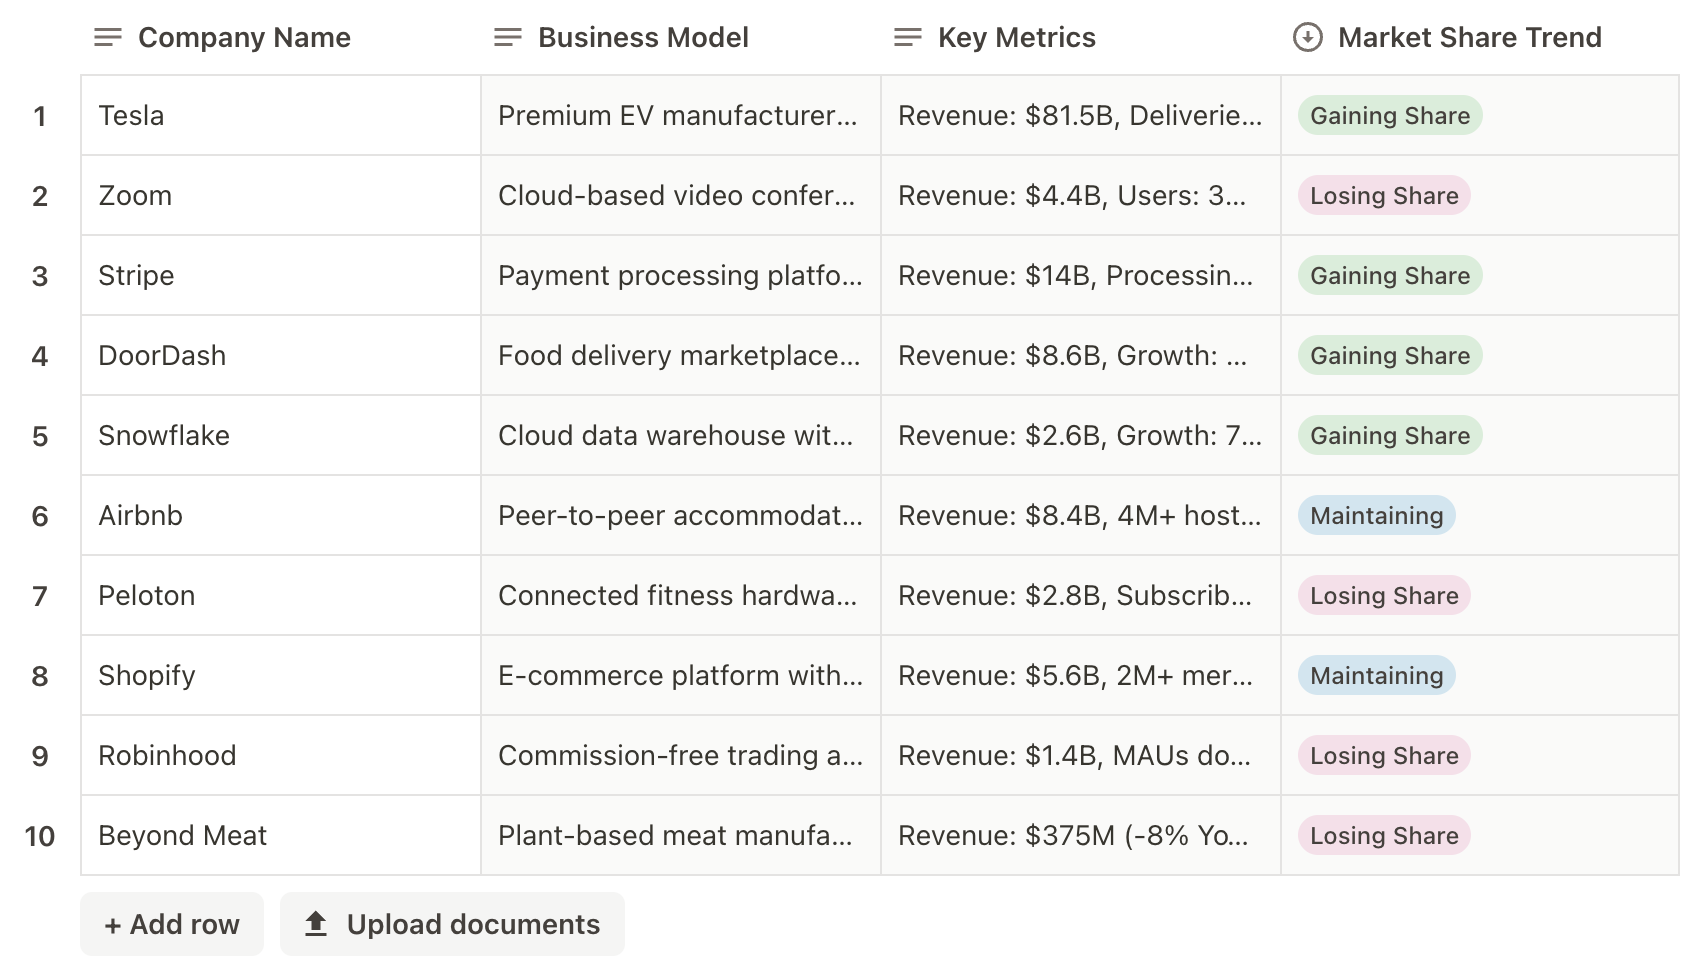Open the Market Share Trend column header
This screenshot has width=1696, height=972.
1480,38
